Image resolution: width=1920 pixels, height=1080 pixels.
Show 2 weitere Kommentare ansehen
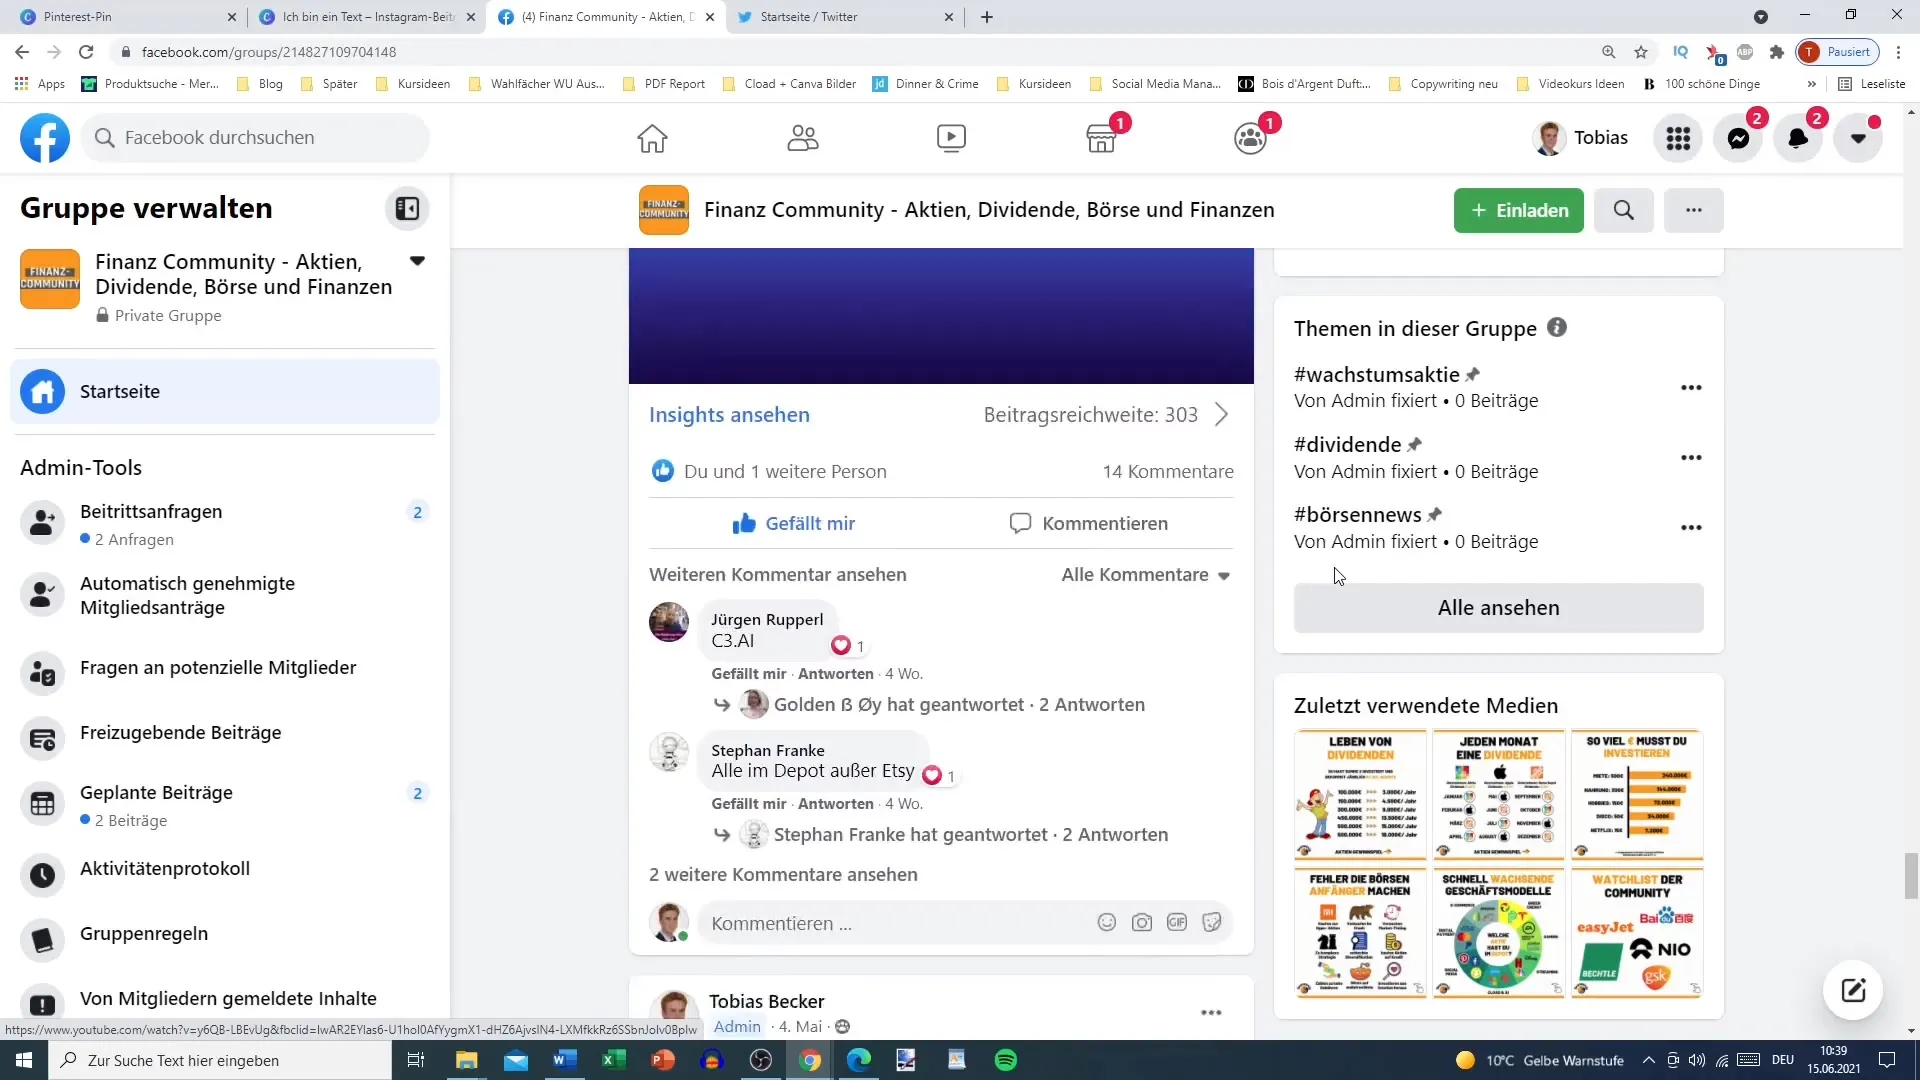coord(783,875)
